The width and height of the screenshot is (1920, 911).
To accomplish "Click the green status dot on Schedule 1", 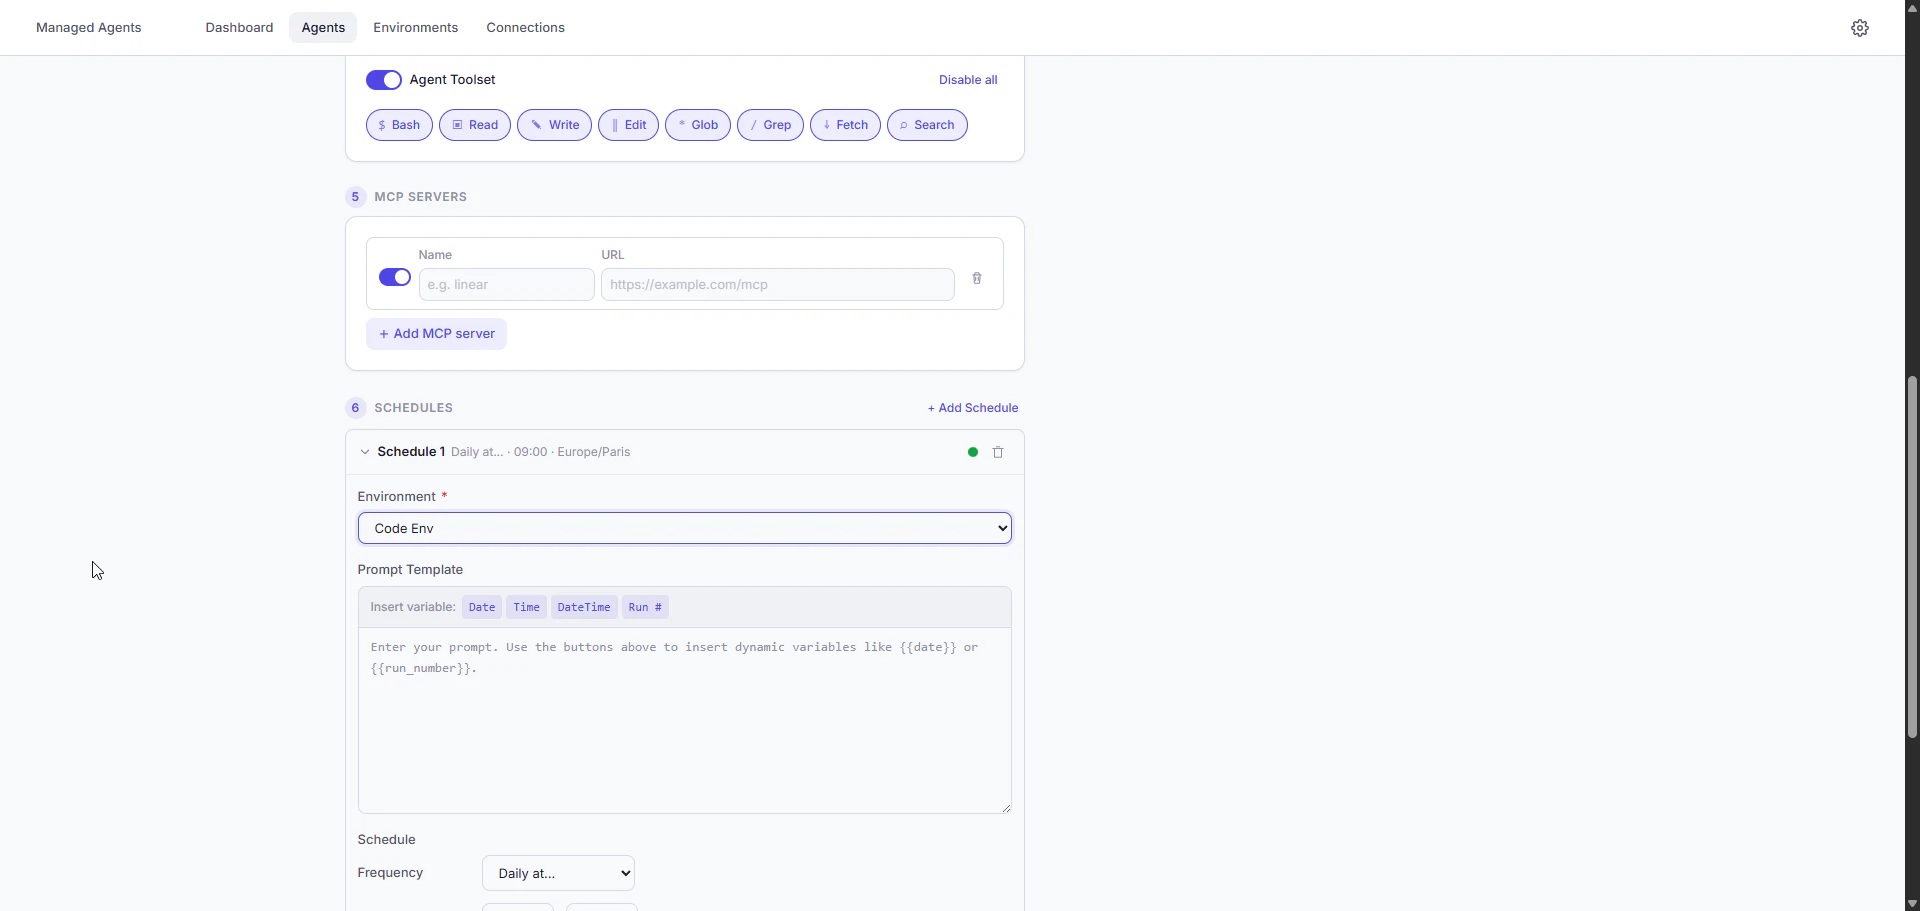I will click(x=972, y=452).
